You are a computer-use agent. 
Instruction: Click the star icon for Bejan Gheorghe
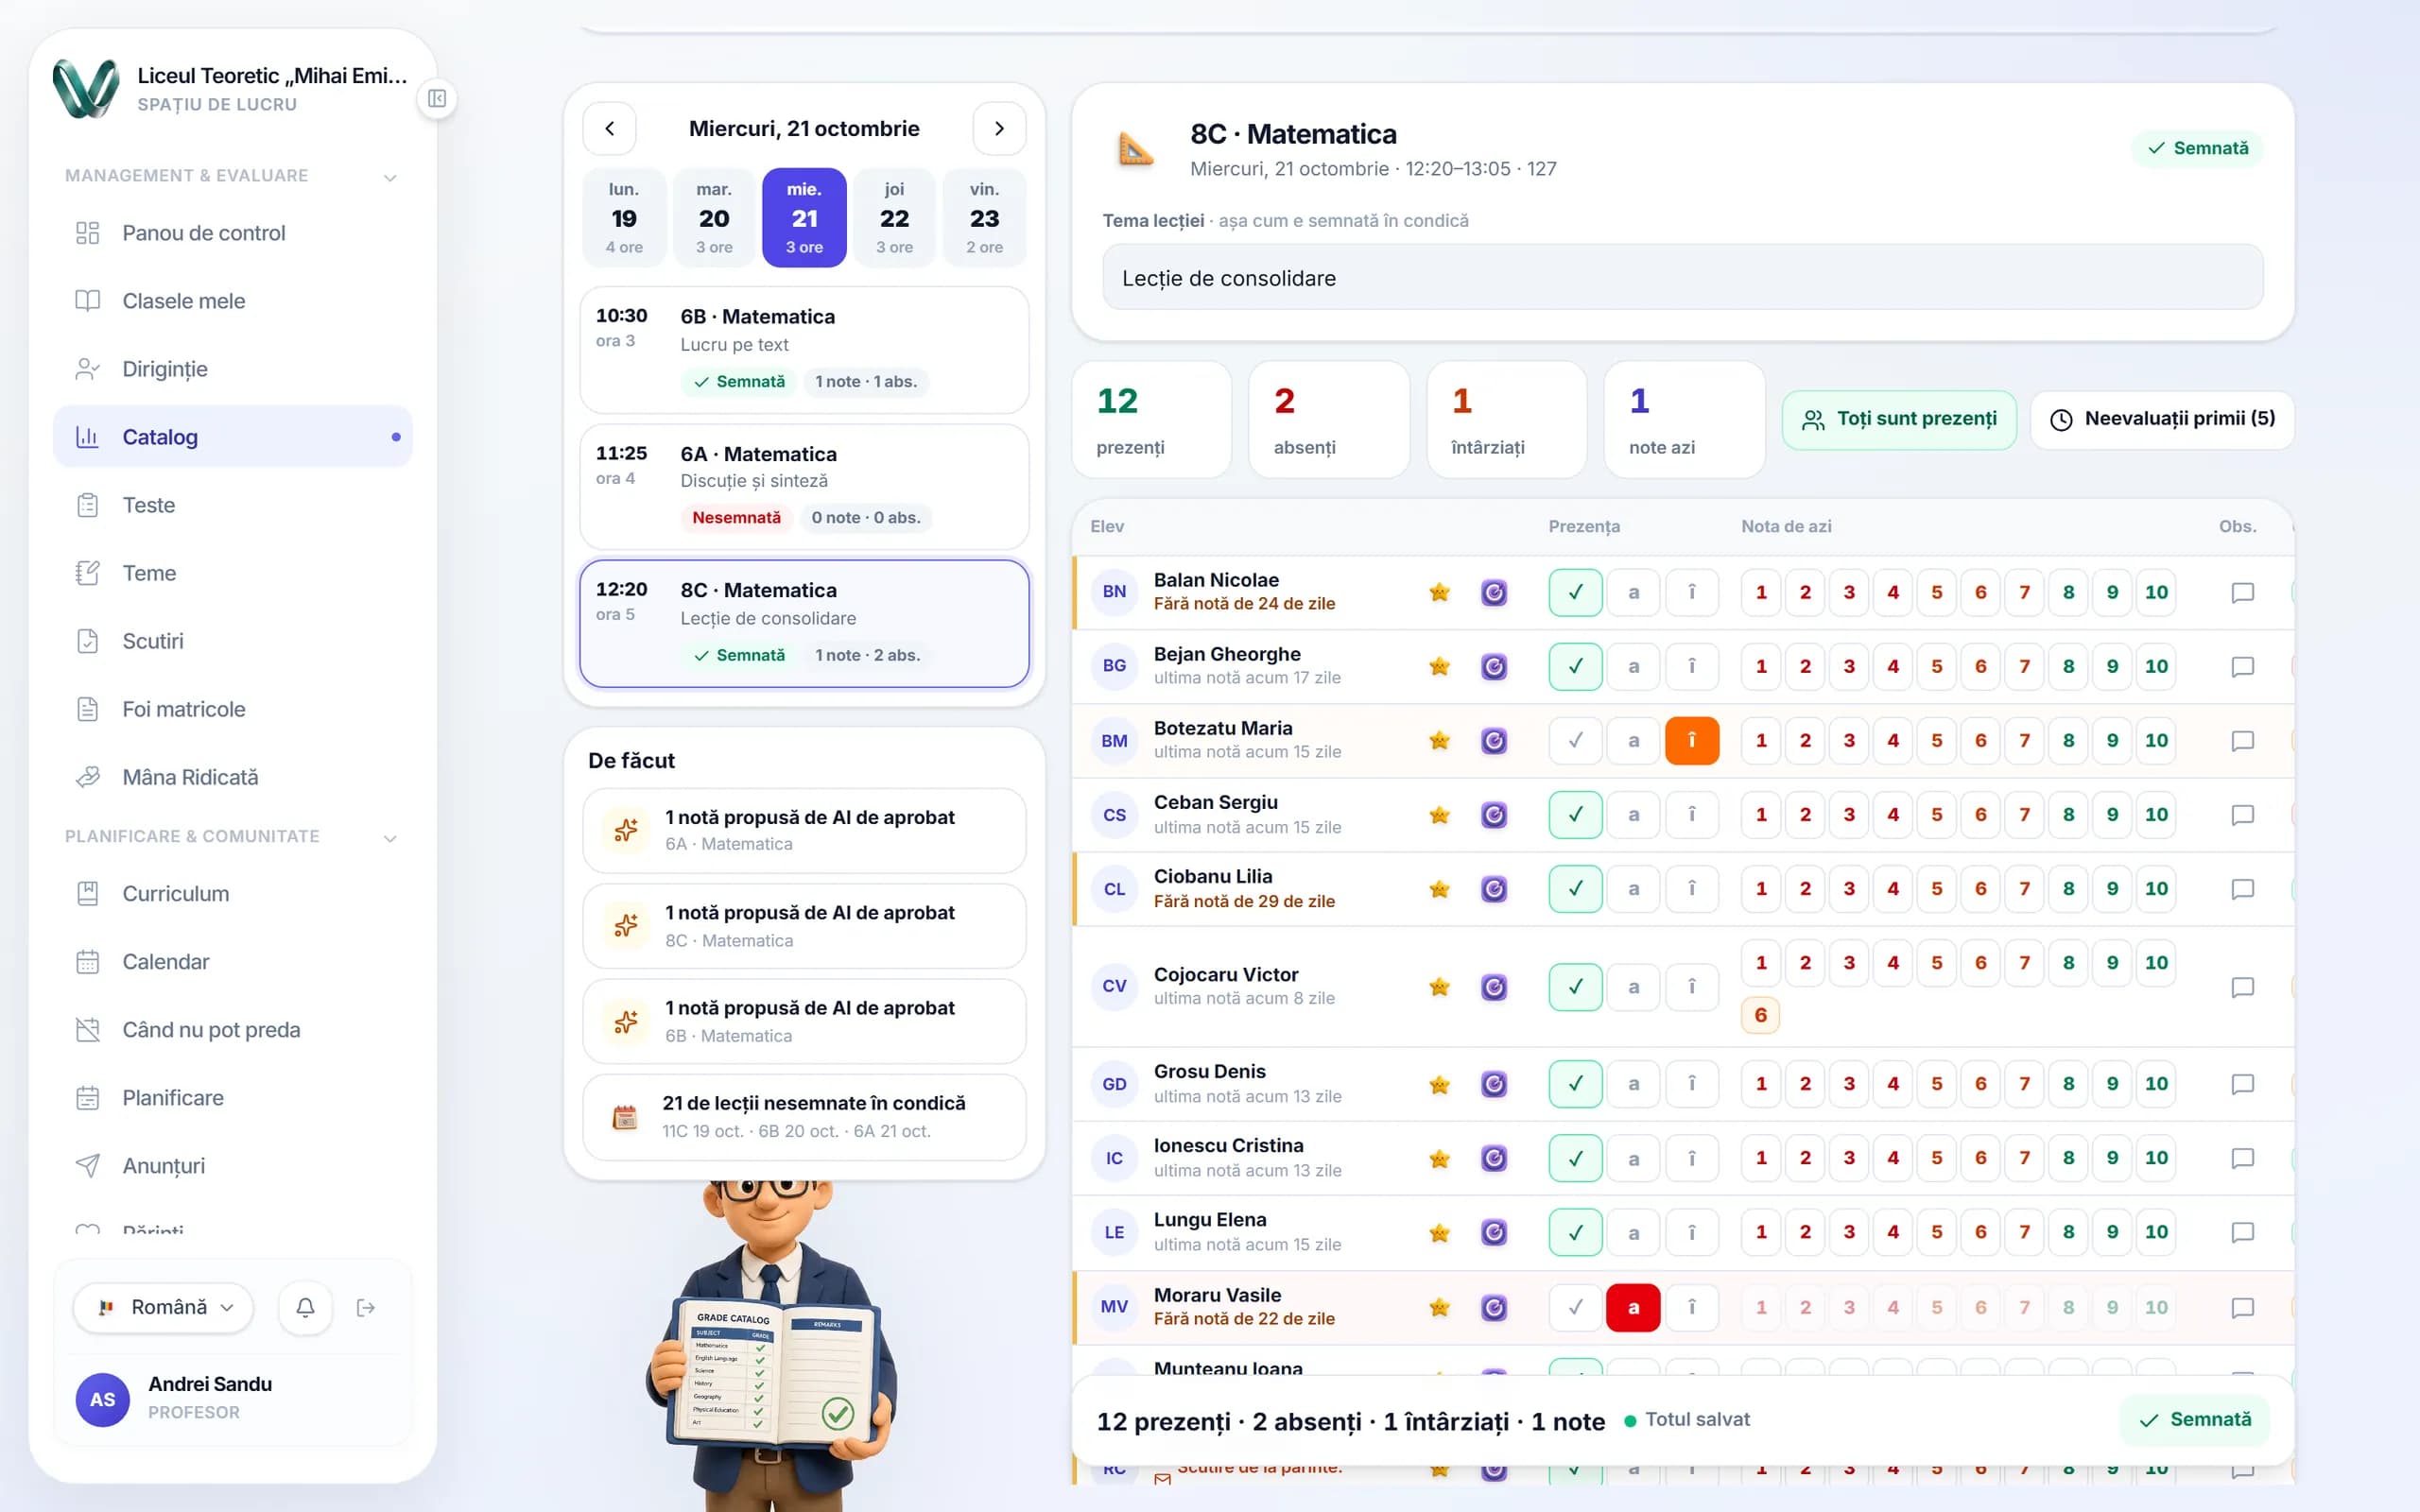[x=1439, y=666]
